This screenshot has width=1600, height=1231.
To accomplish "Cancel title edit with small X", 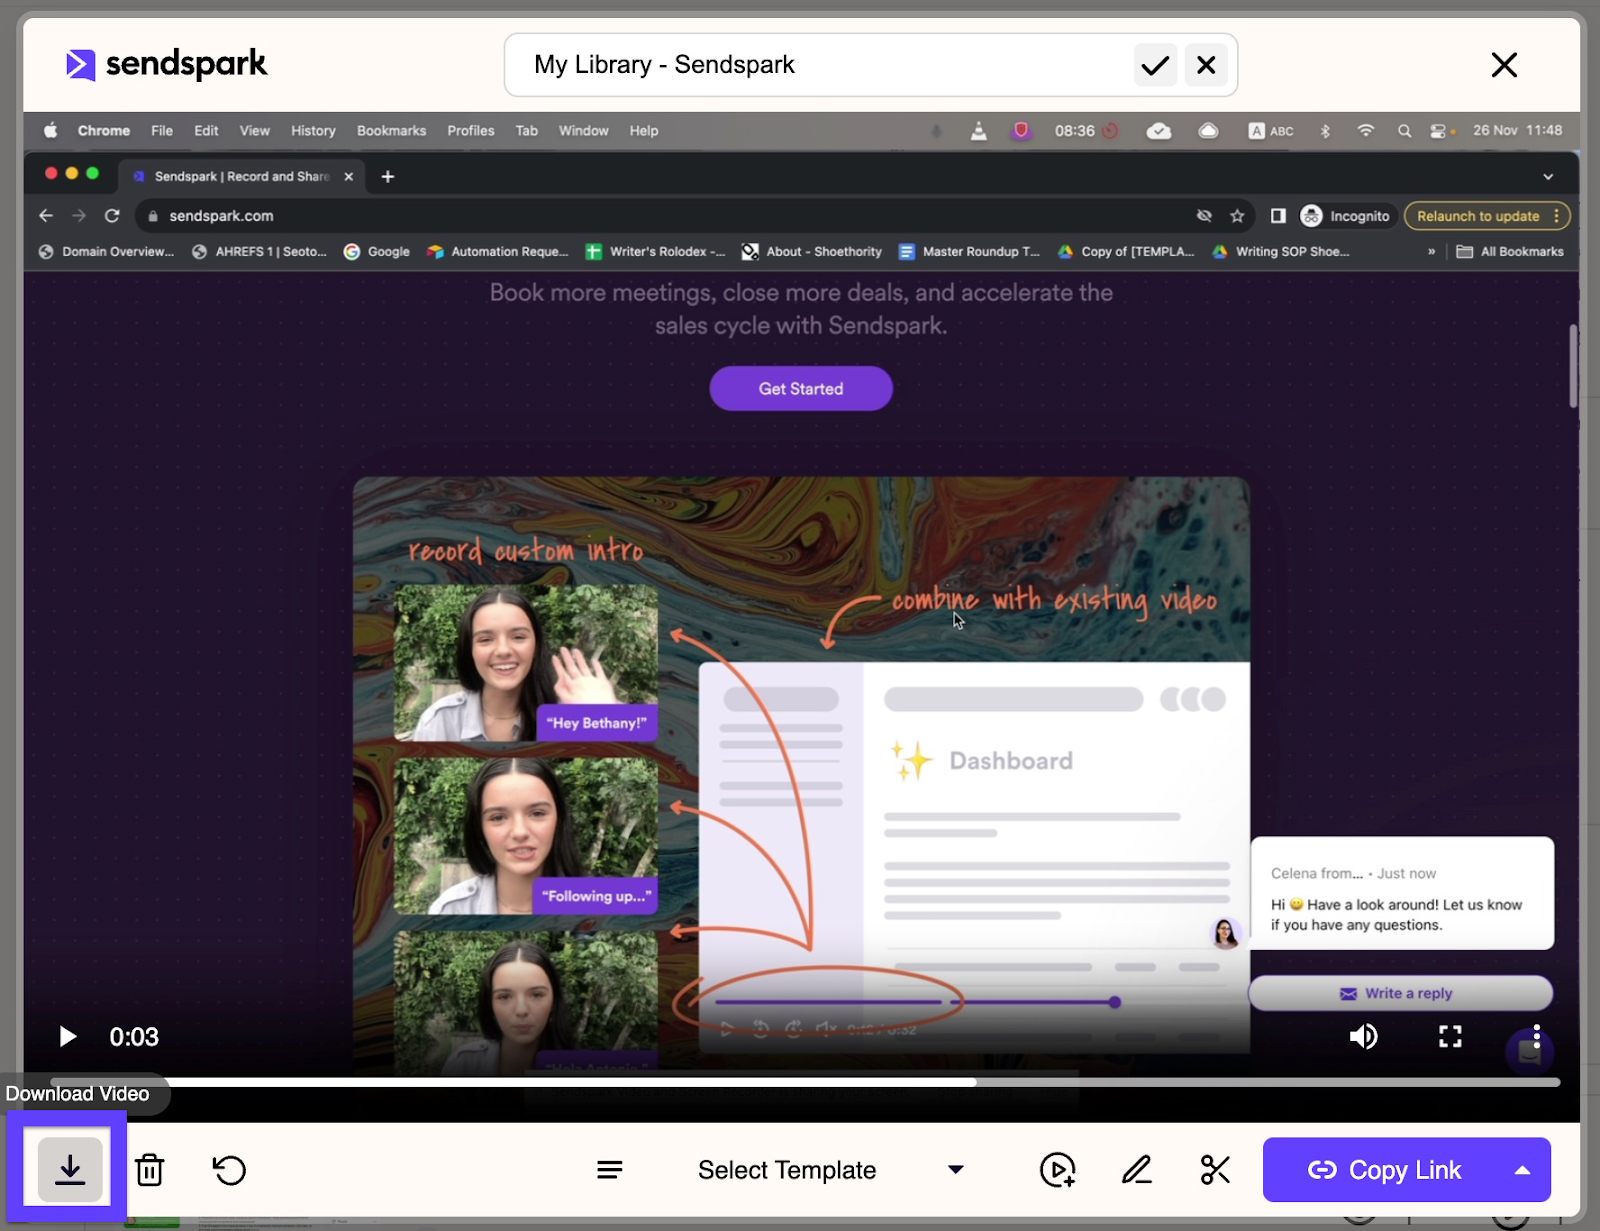I will pos(1206,65).
